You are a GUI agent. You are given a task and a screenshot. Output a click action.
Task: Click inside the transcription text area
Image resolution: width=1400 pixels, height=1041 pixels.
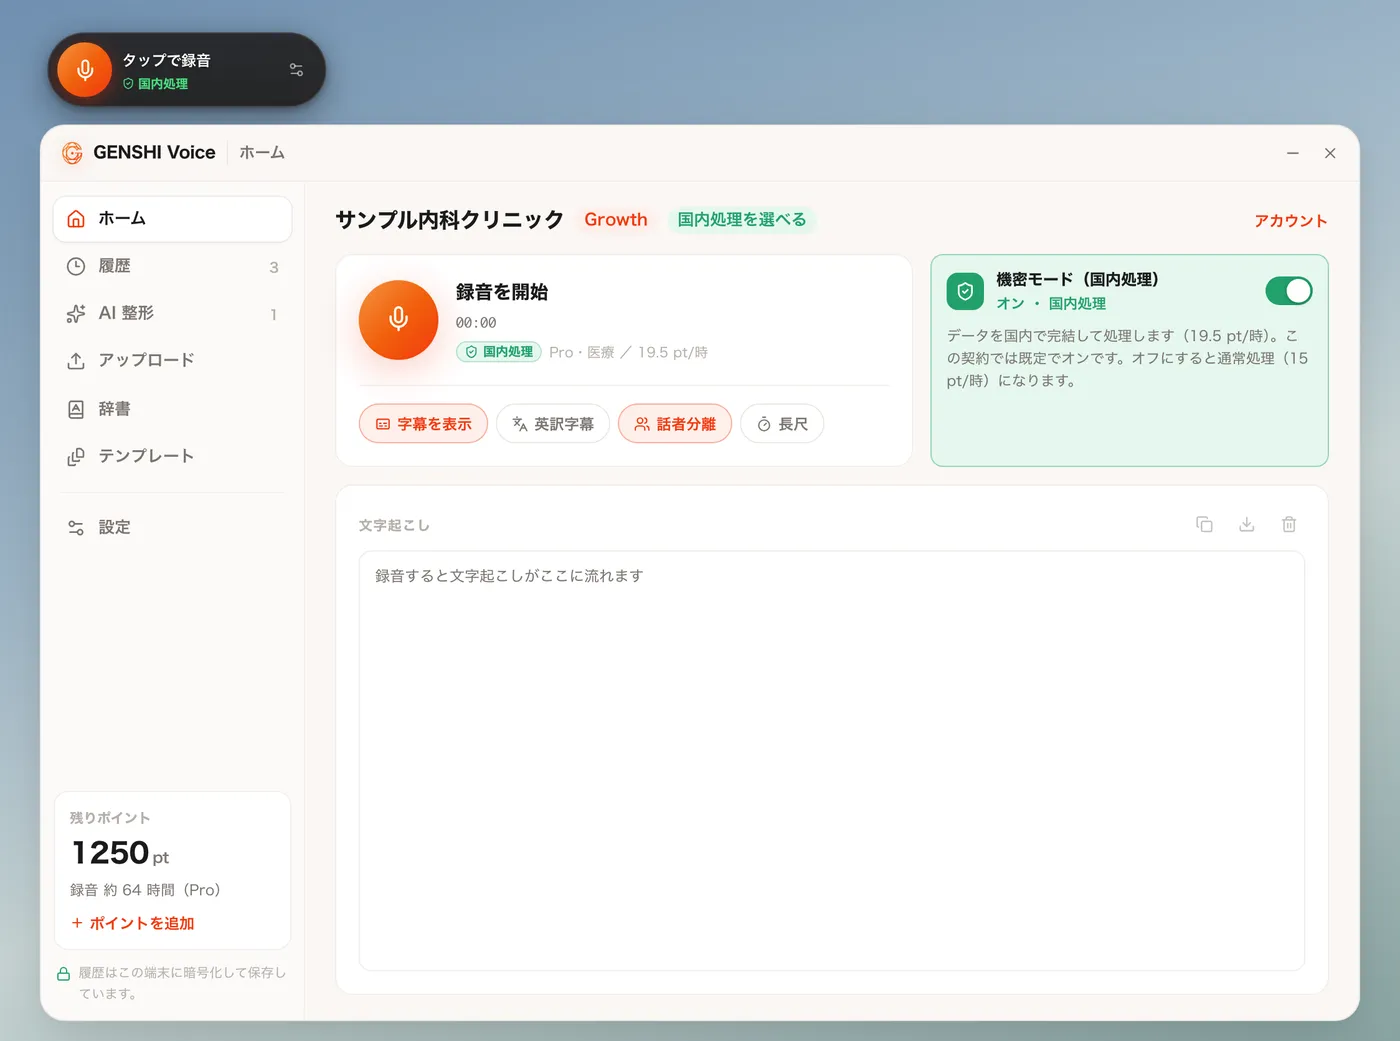[832, 761]
